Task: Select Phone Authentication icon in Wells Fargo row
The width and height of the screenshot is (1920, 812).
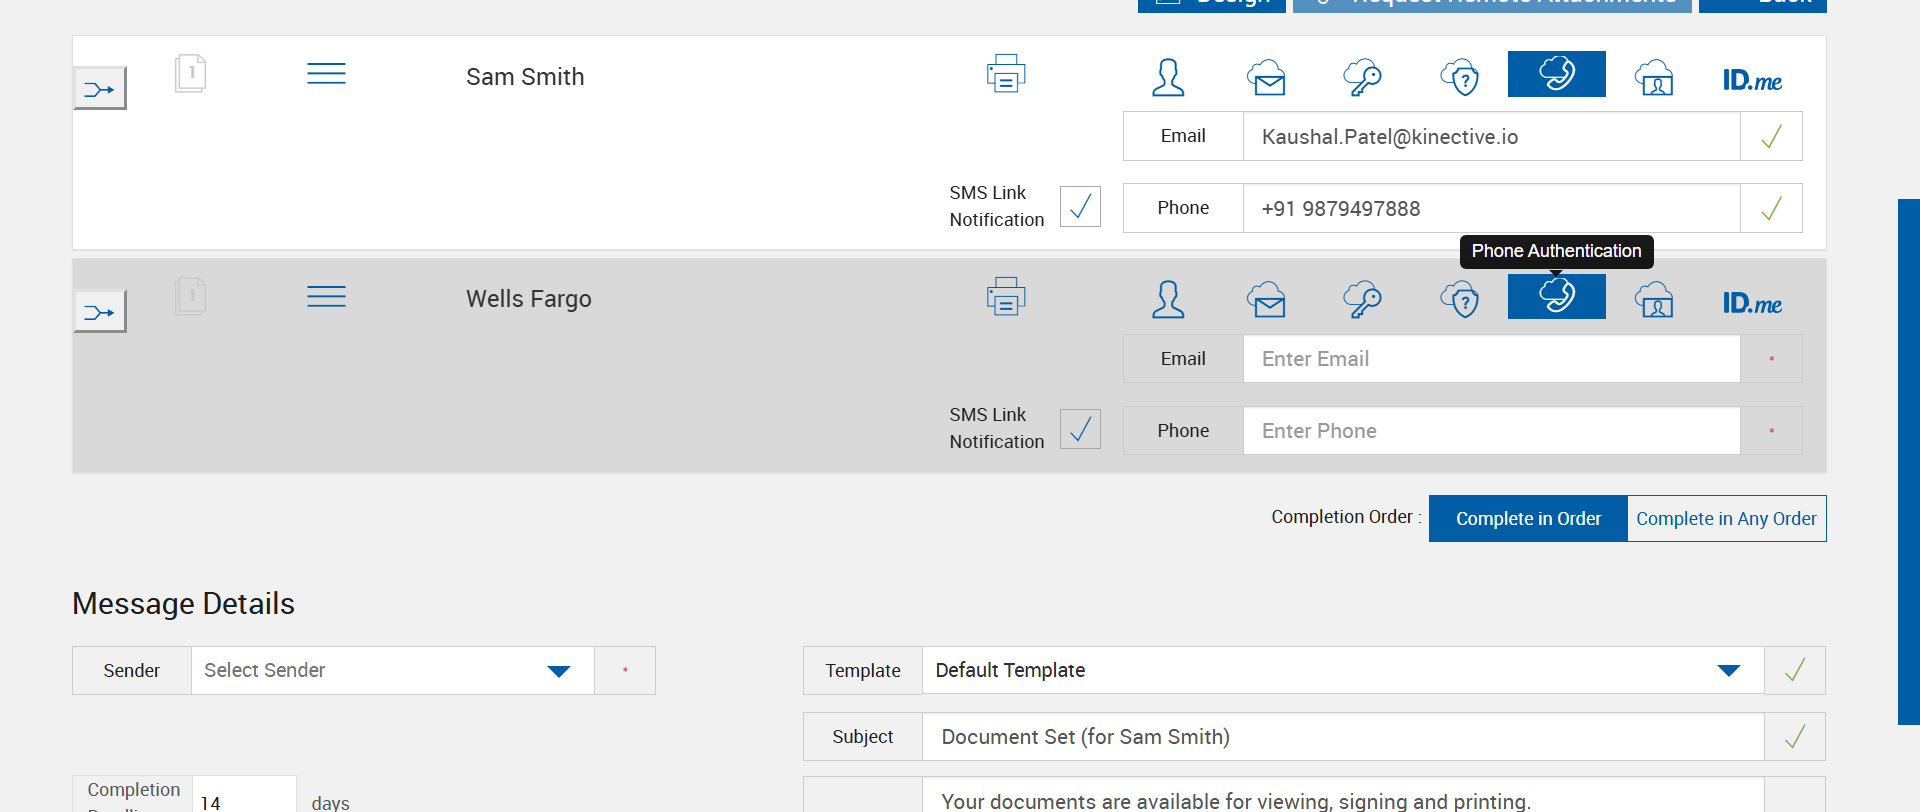Action: [1556, 297]
